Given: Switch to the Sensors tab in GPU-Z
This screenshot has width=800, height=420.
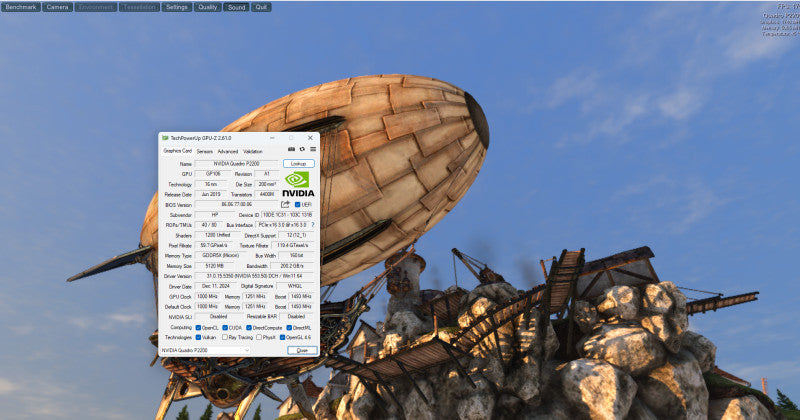Looking at the screenshot, I should point(205,152).
